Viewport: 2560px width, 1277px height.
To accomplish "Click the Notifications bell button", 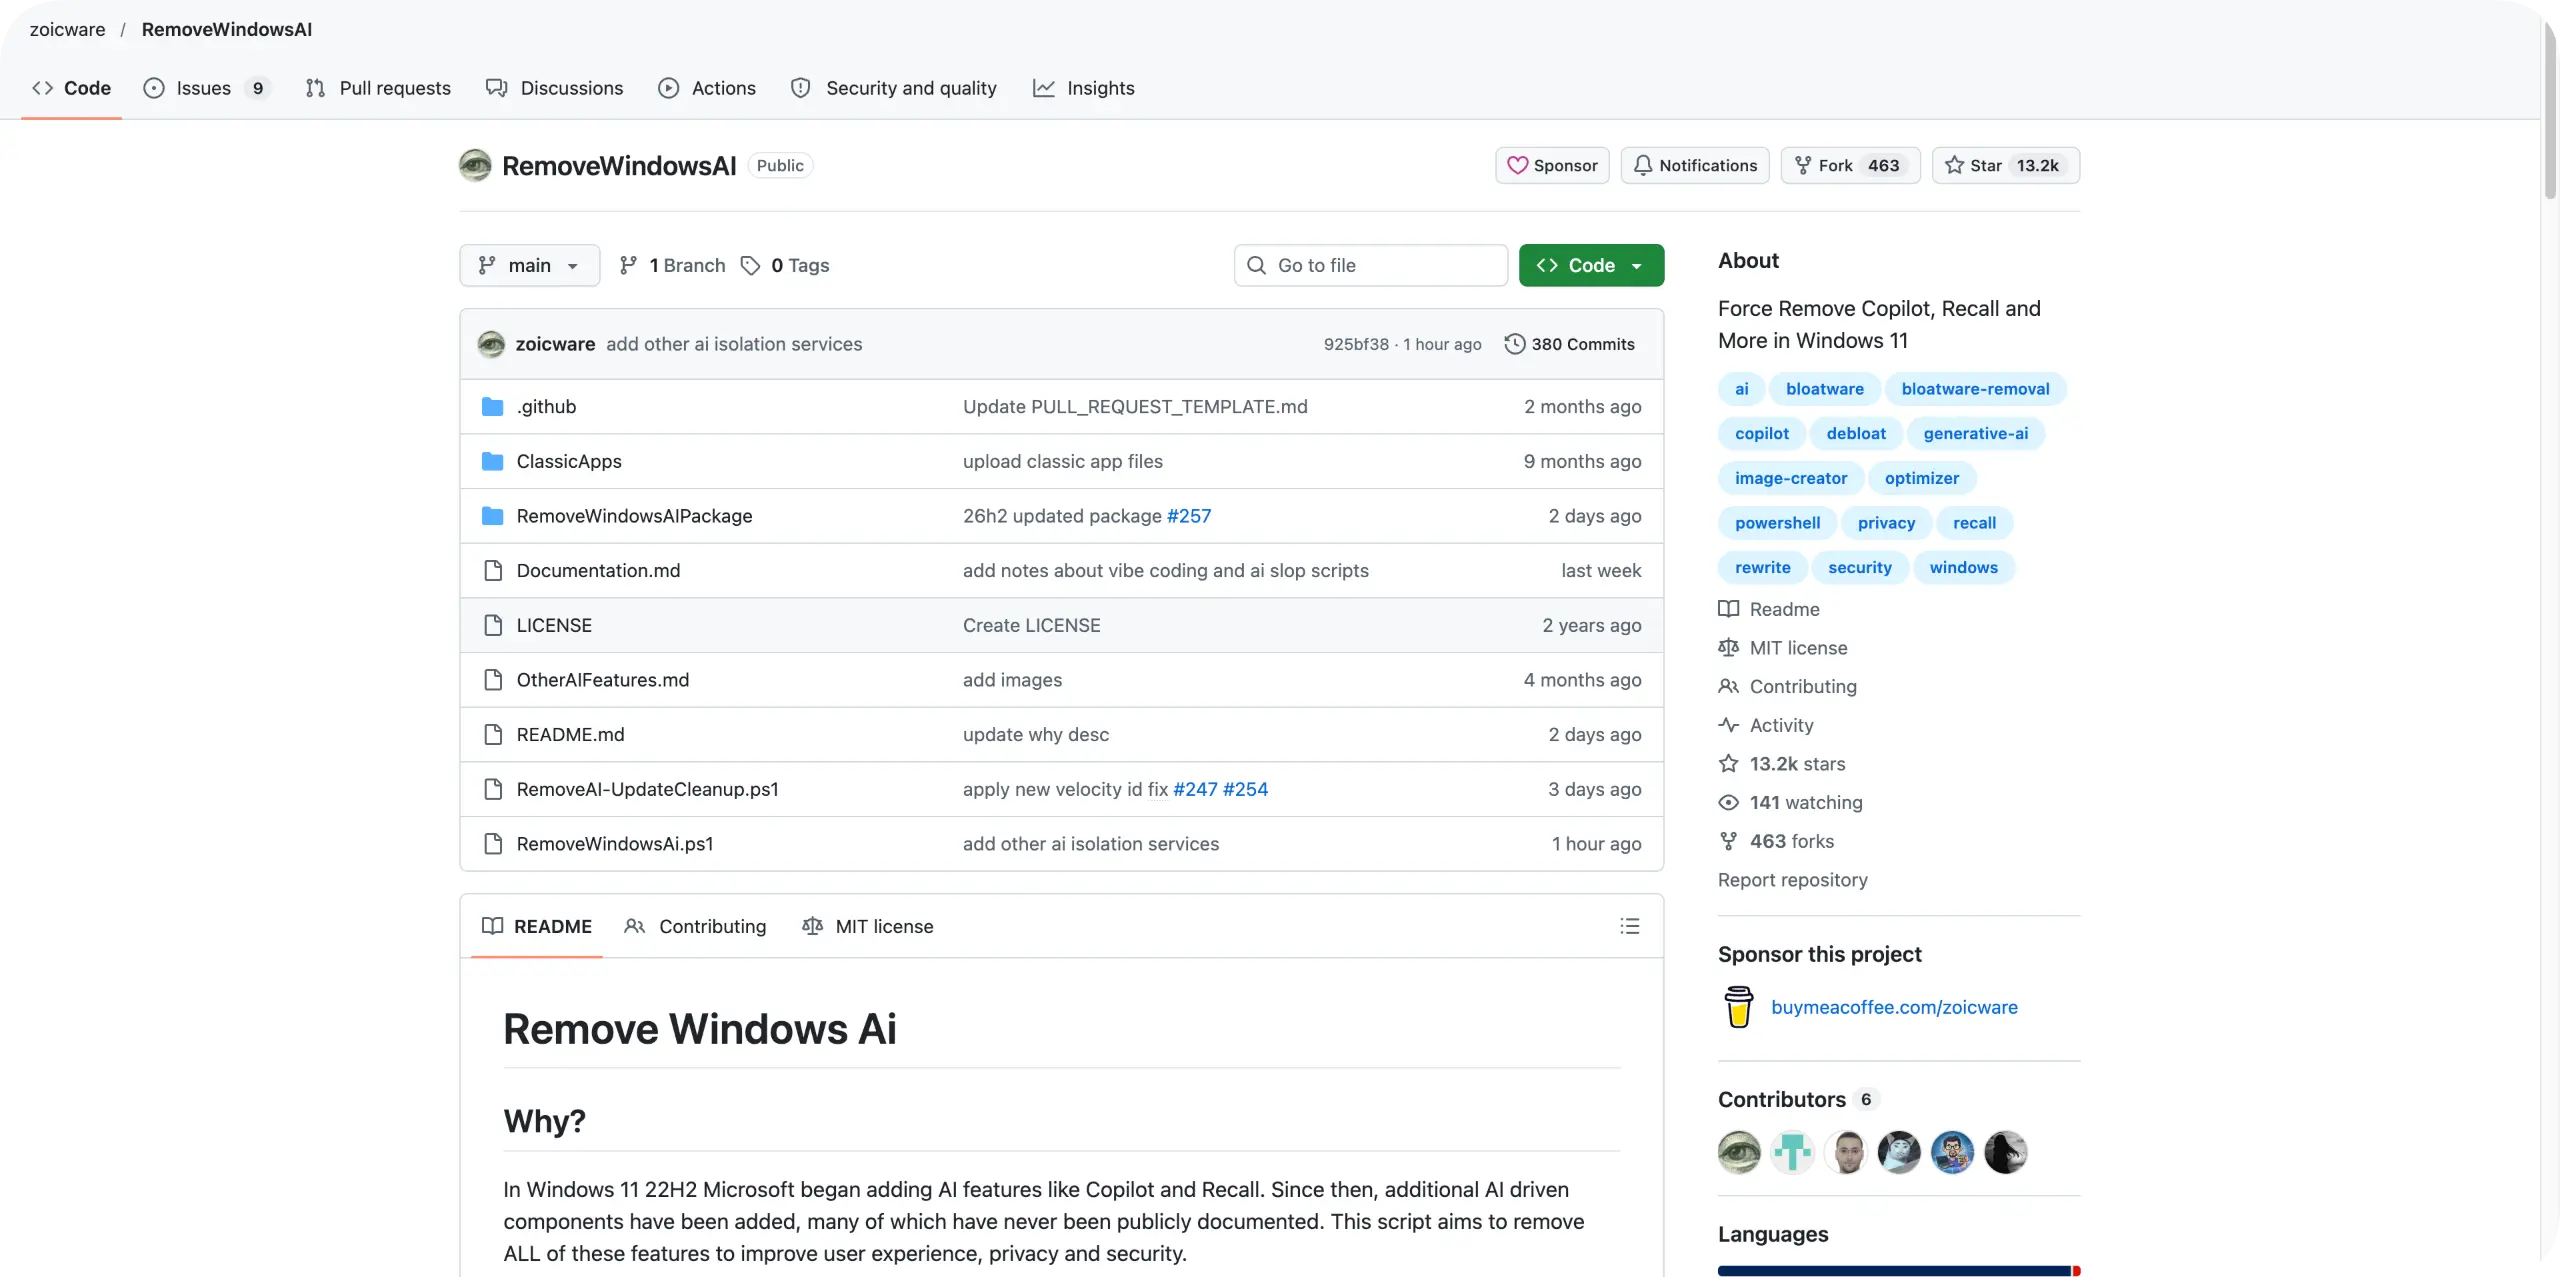I will pos(1695,166).
